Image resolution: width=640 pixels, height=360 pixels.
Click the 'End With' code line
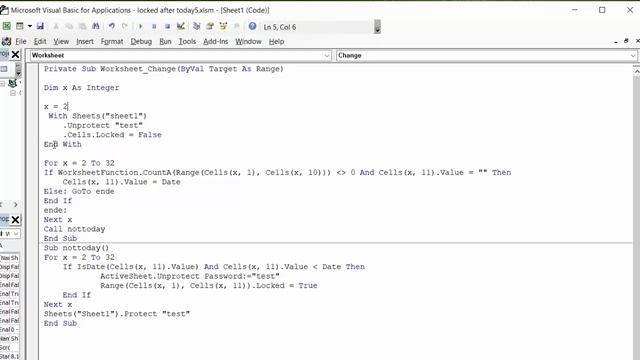point(63,144)
